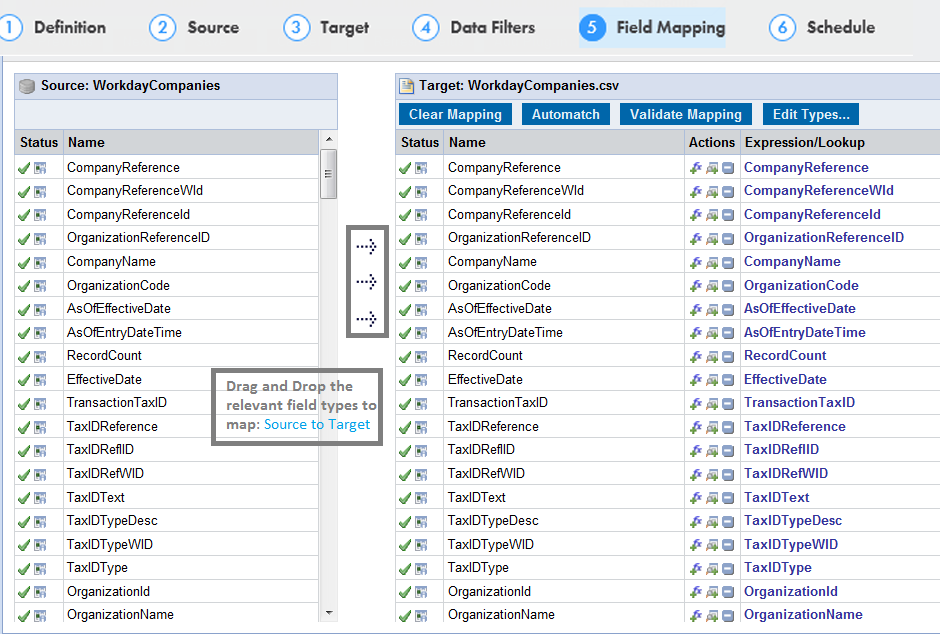The image size is (940, 634).
Task: Add expression icon on CompanyName target row
Action: click(696, 262)
